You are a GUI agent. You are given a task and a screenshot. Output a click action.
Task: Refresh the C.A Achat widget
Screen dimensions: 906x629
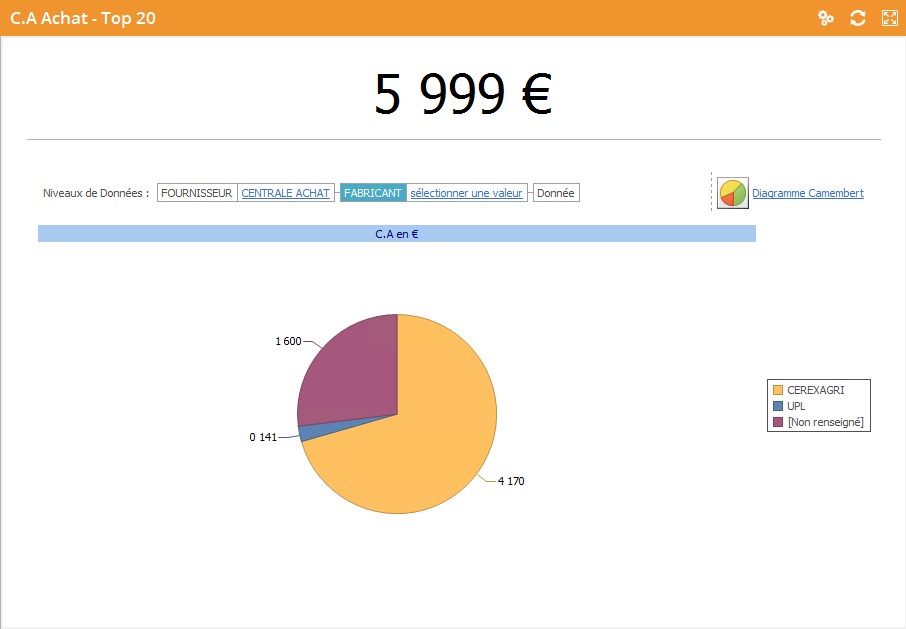tap(857, 18)
